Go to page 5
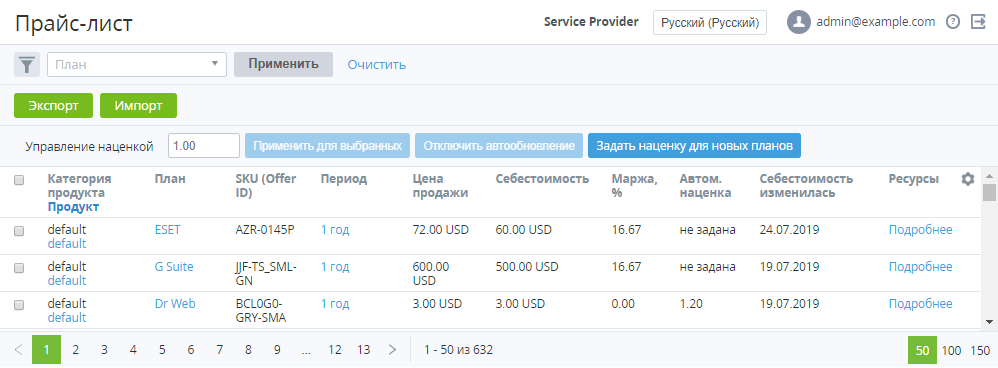Screen dimensions: 998x368 162,350
